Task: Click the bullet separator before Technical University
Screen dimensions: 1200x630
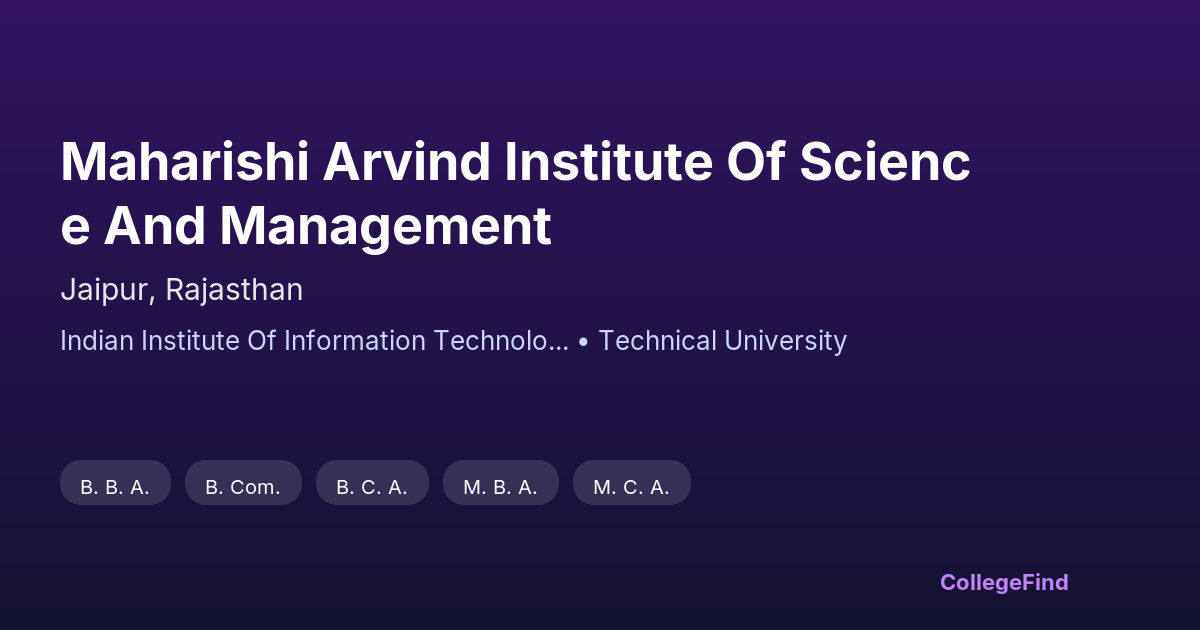Action: pyautogui.click(x=583, y=342)
